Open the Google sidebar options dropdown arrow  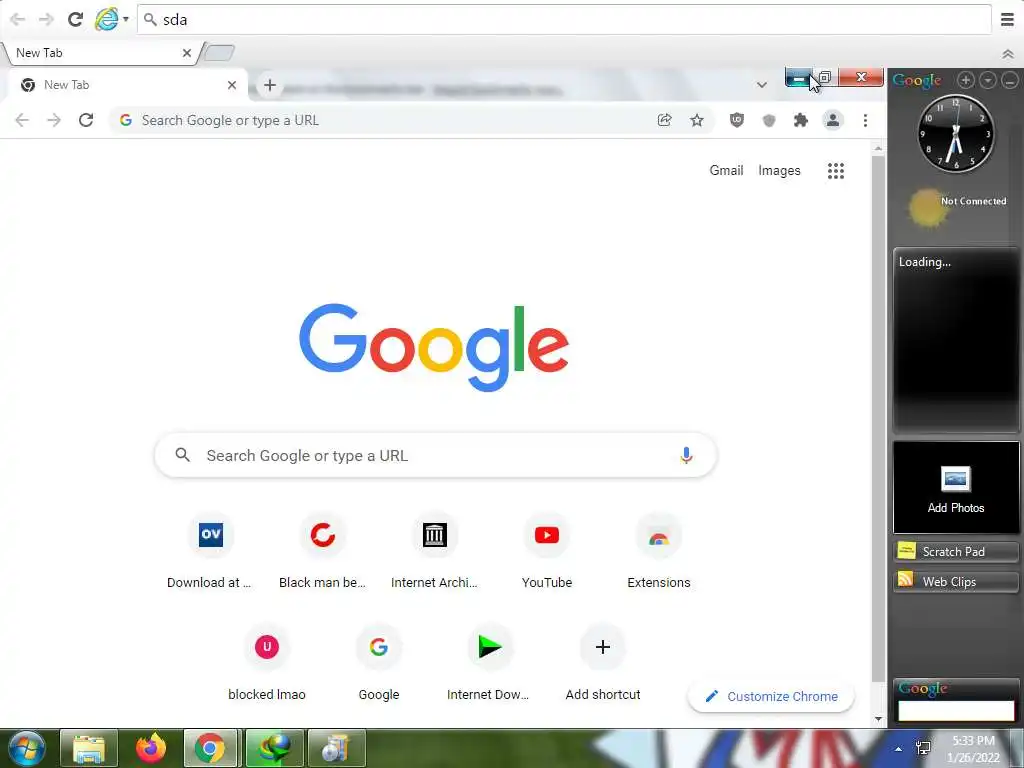point(987,80)
